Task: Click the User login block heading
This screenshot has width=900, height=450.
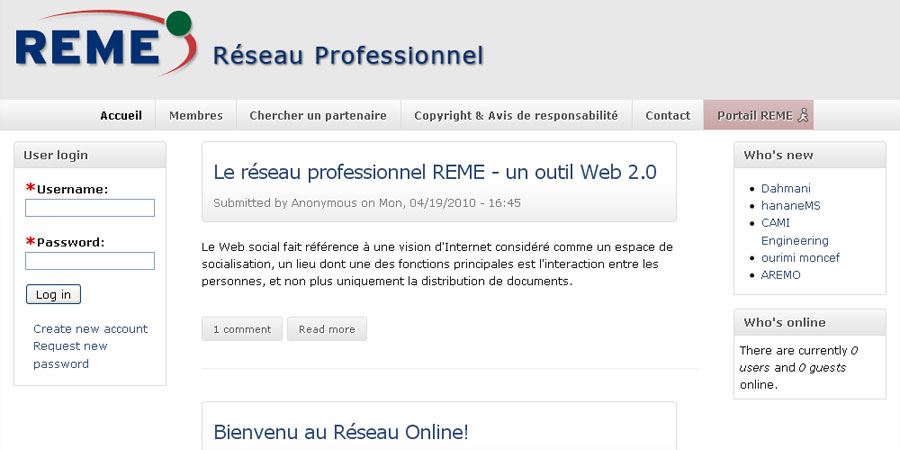Action: (56, 155)
